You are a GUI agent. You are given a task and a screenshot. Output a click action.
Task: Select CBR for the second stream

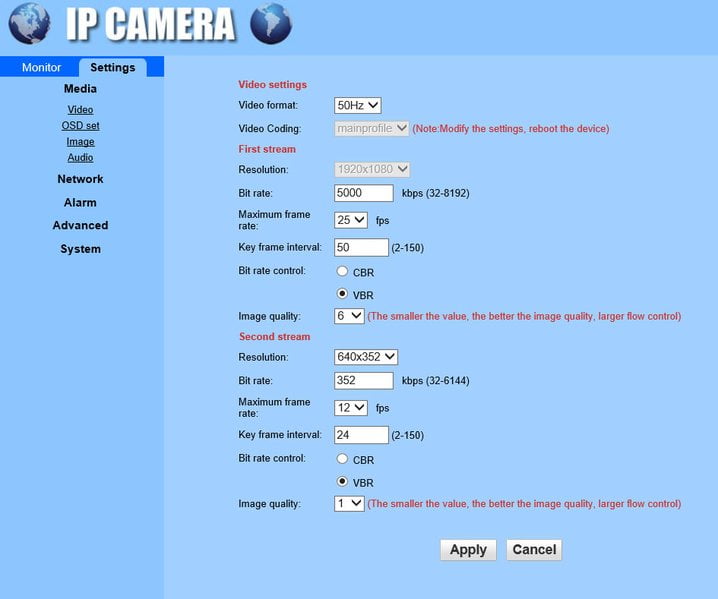point(342,458)
